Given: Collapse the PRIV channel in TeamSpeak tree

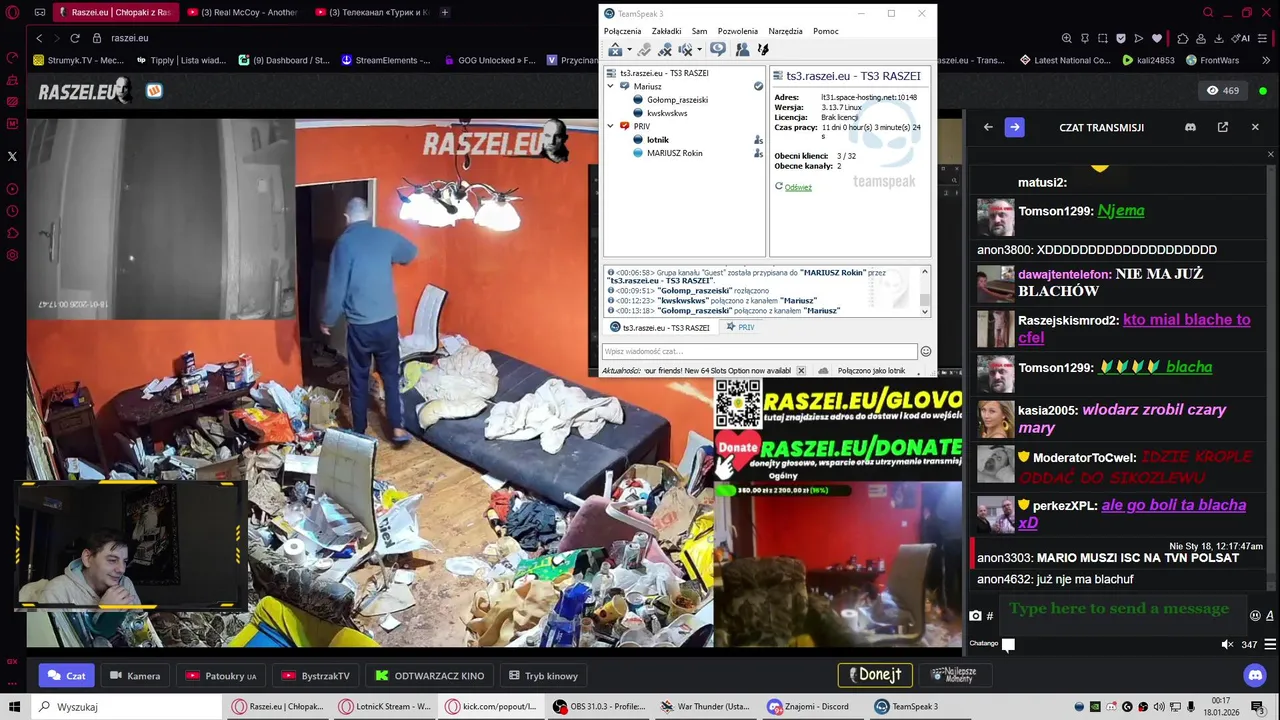Looking at the screenshot, I should click(611, 126).
